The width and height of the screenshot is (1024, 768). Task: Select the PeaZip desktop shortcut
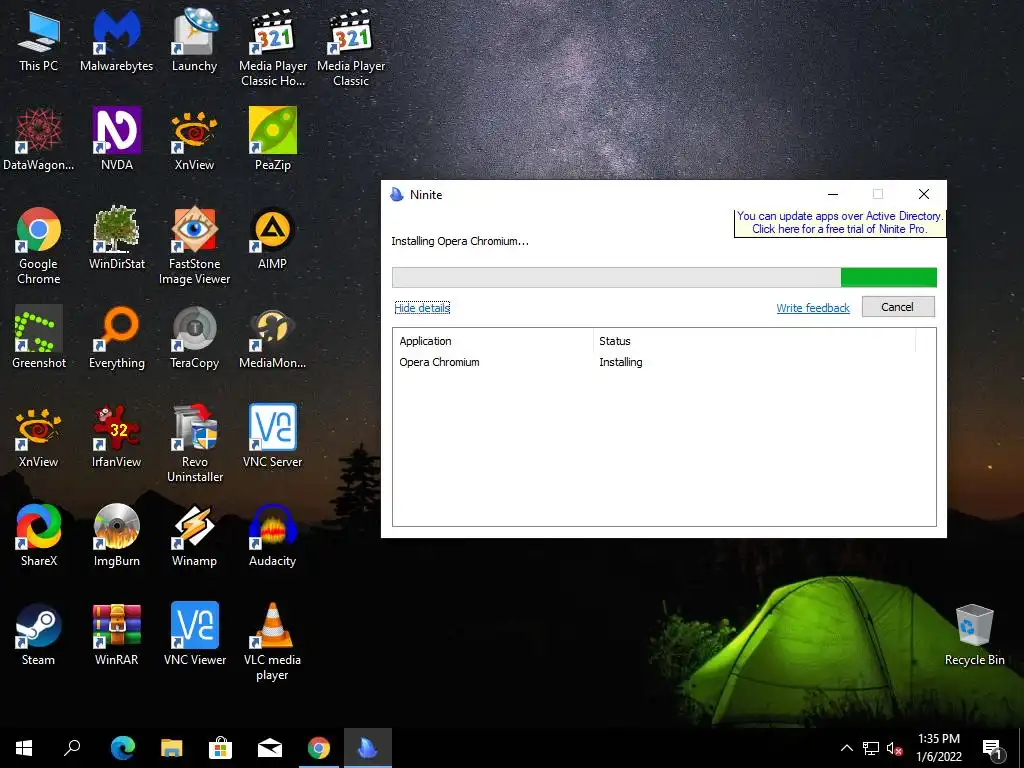pos(272,140)
